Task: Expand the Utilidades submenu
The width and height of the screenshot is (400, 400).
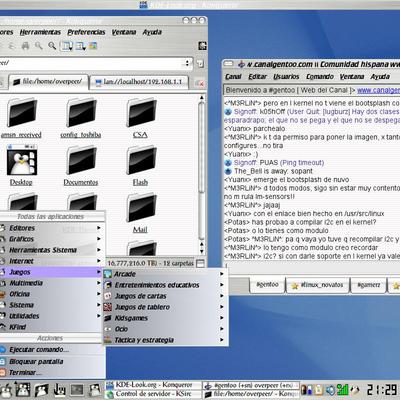Action: 51,316
